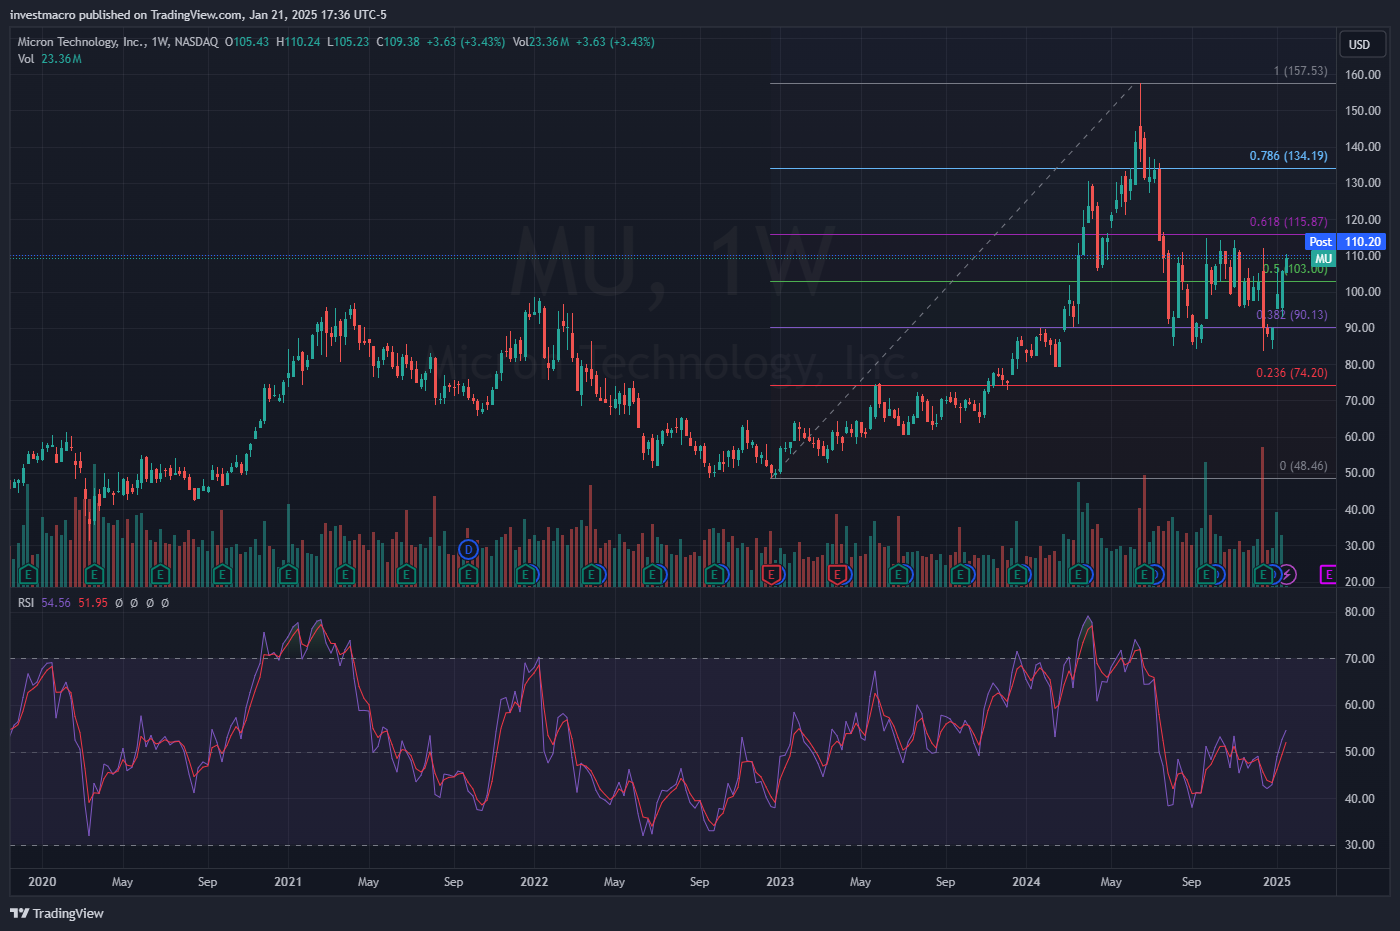The height and width of the screenshot is (931, 1400).
Task: Click the red earnings marker above the 2023 label
Action: point(771,574)
